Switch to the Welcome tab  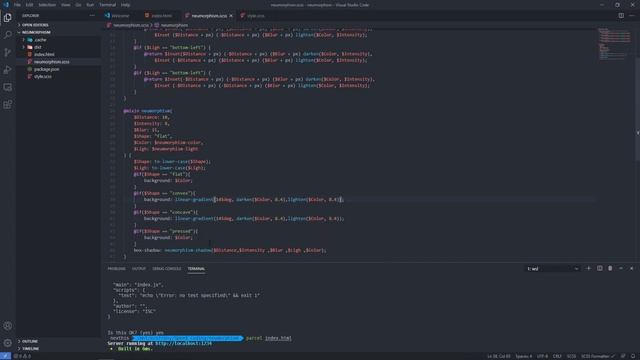coord(120,16)
